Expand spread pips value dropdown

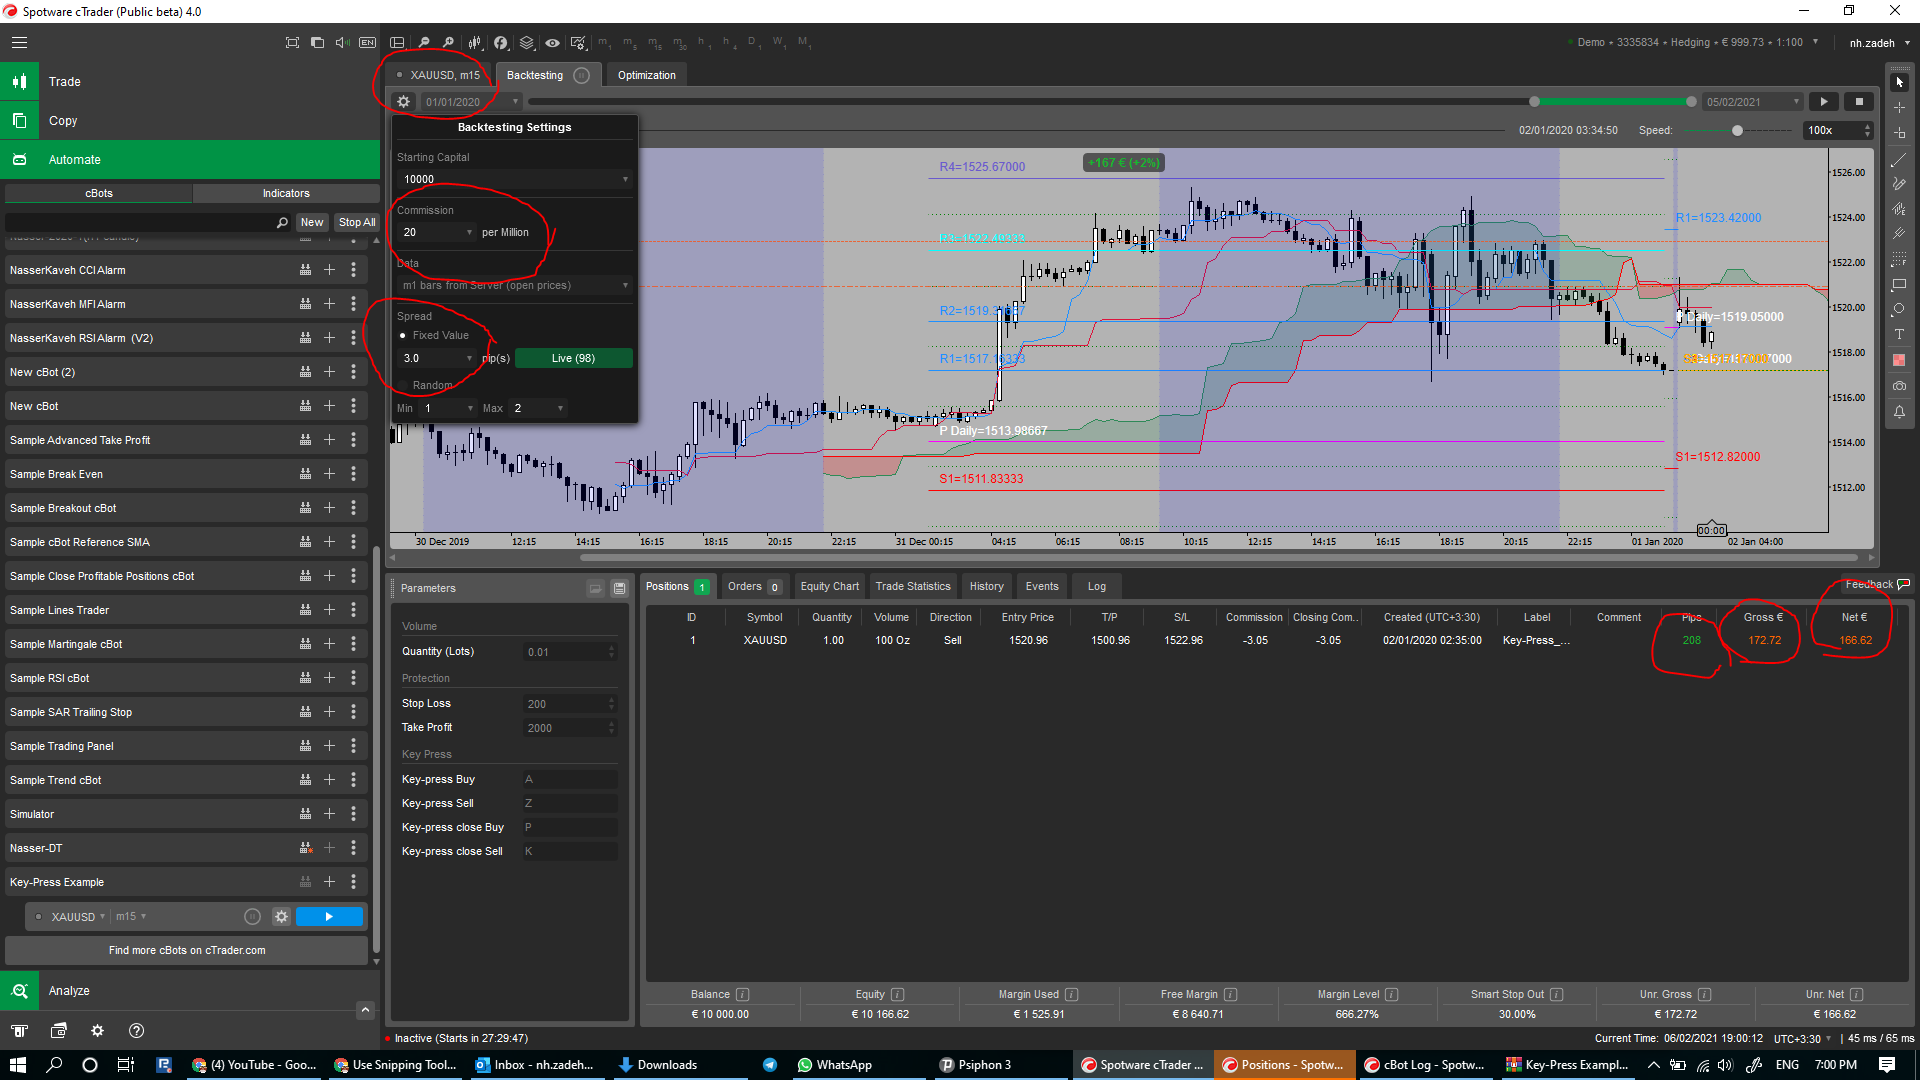[x=469, y=359]
